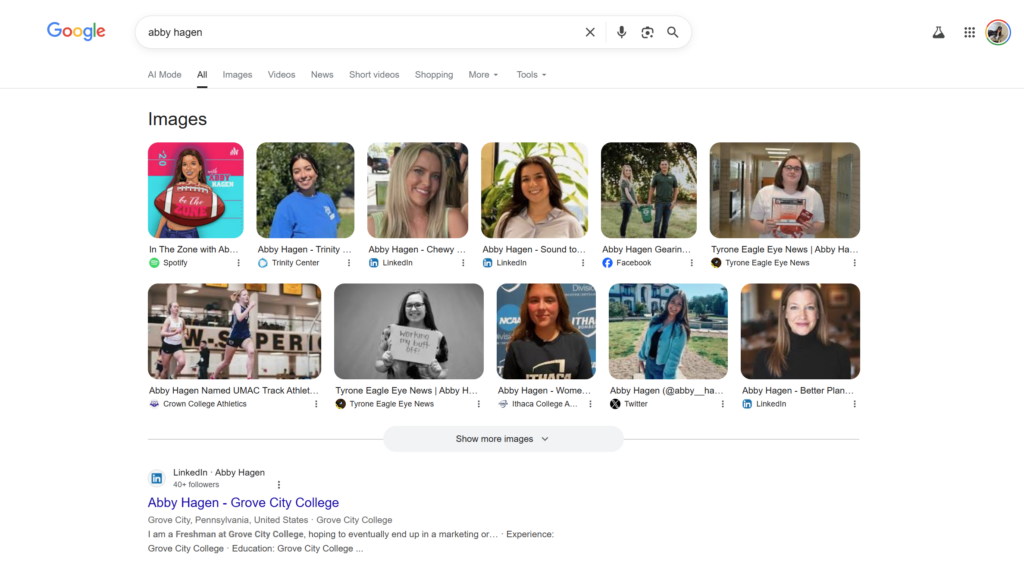Open the Google apps grid

pyautogui.click(x=969, y=32)
